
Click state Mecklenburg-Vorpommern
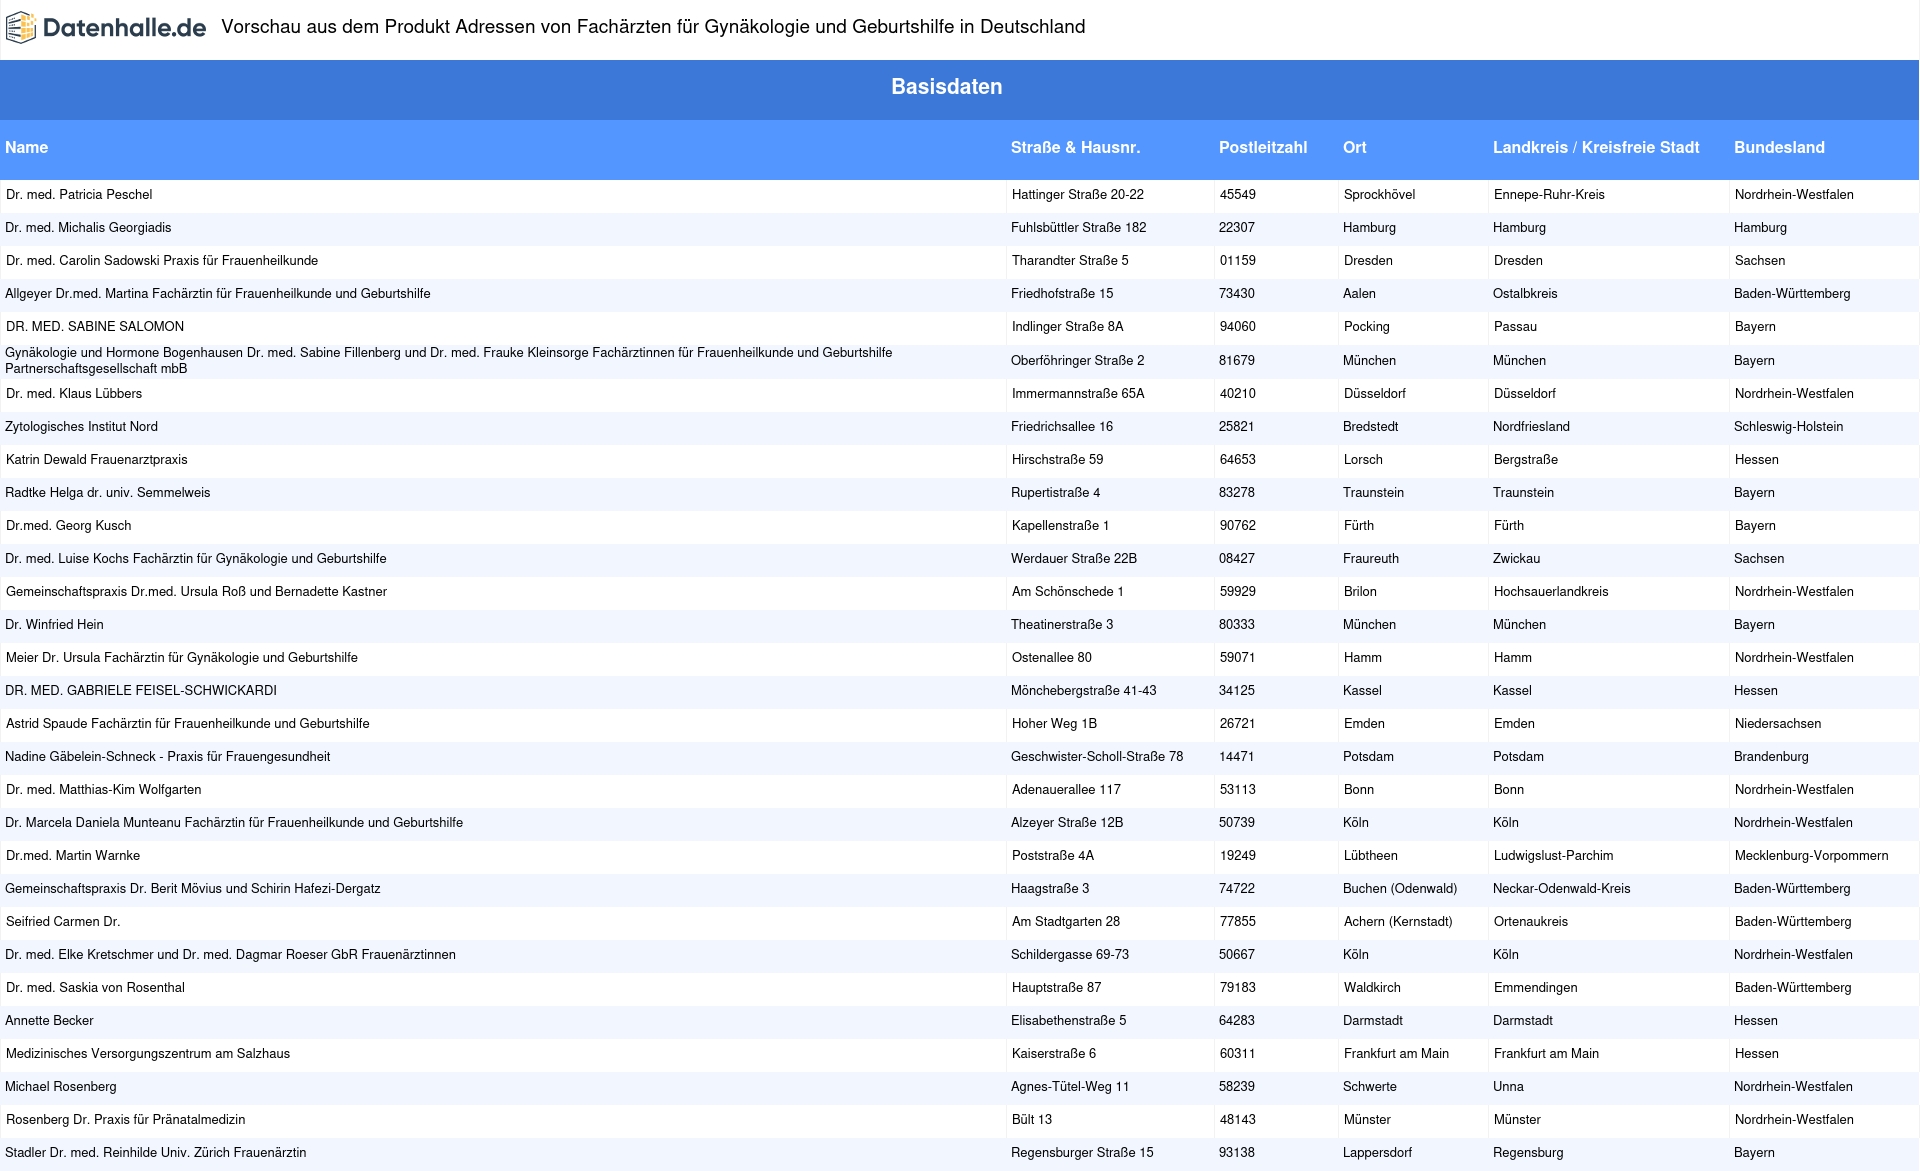point(1812,856)
